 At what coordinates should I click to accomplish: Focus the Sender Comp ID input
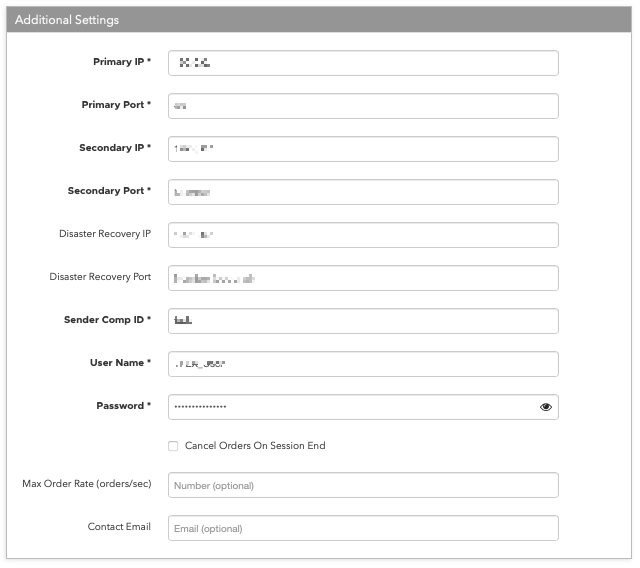click(x=363, y=321)
